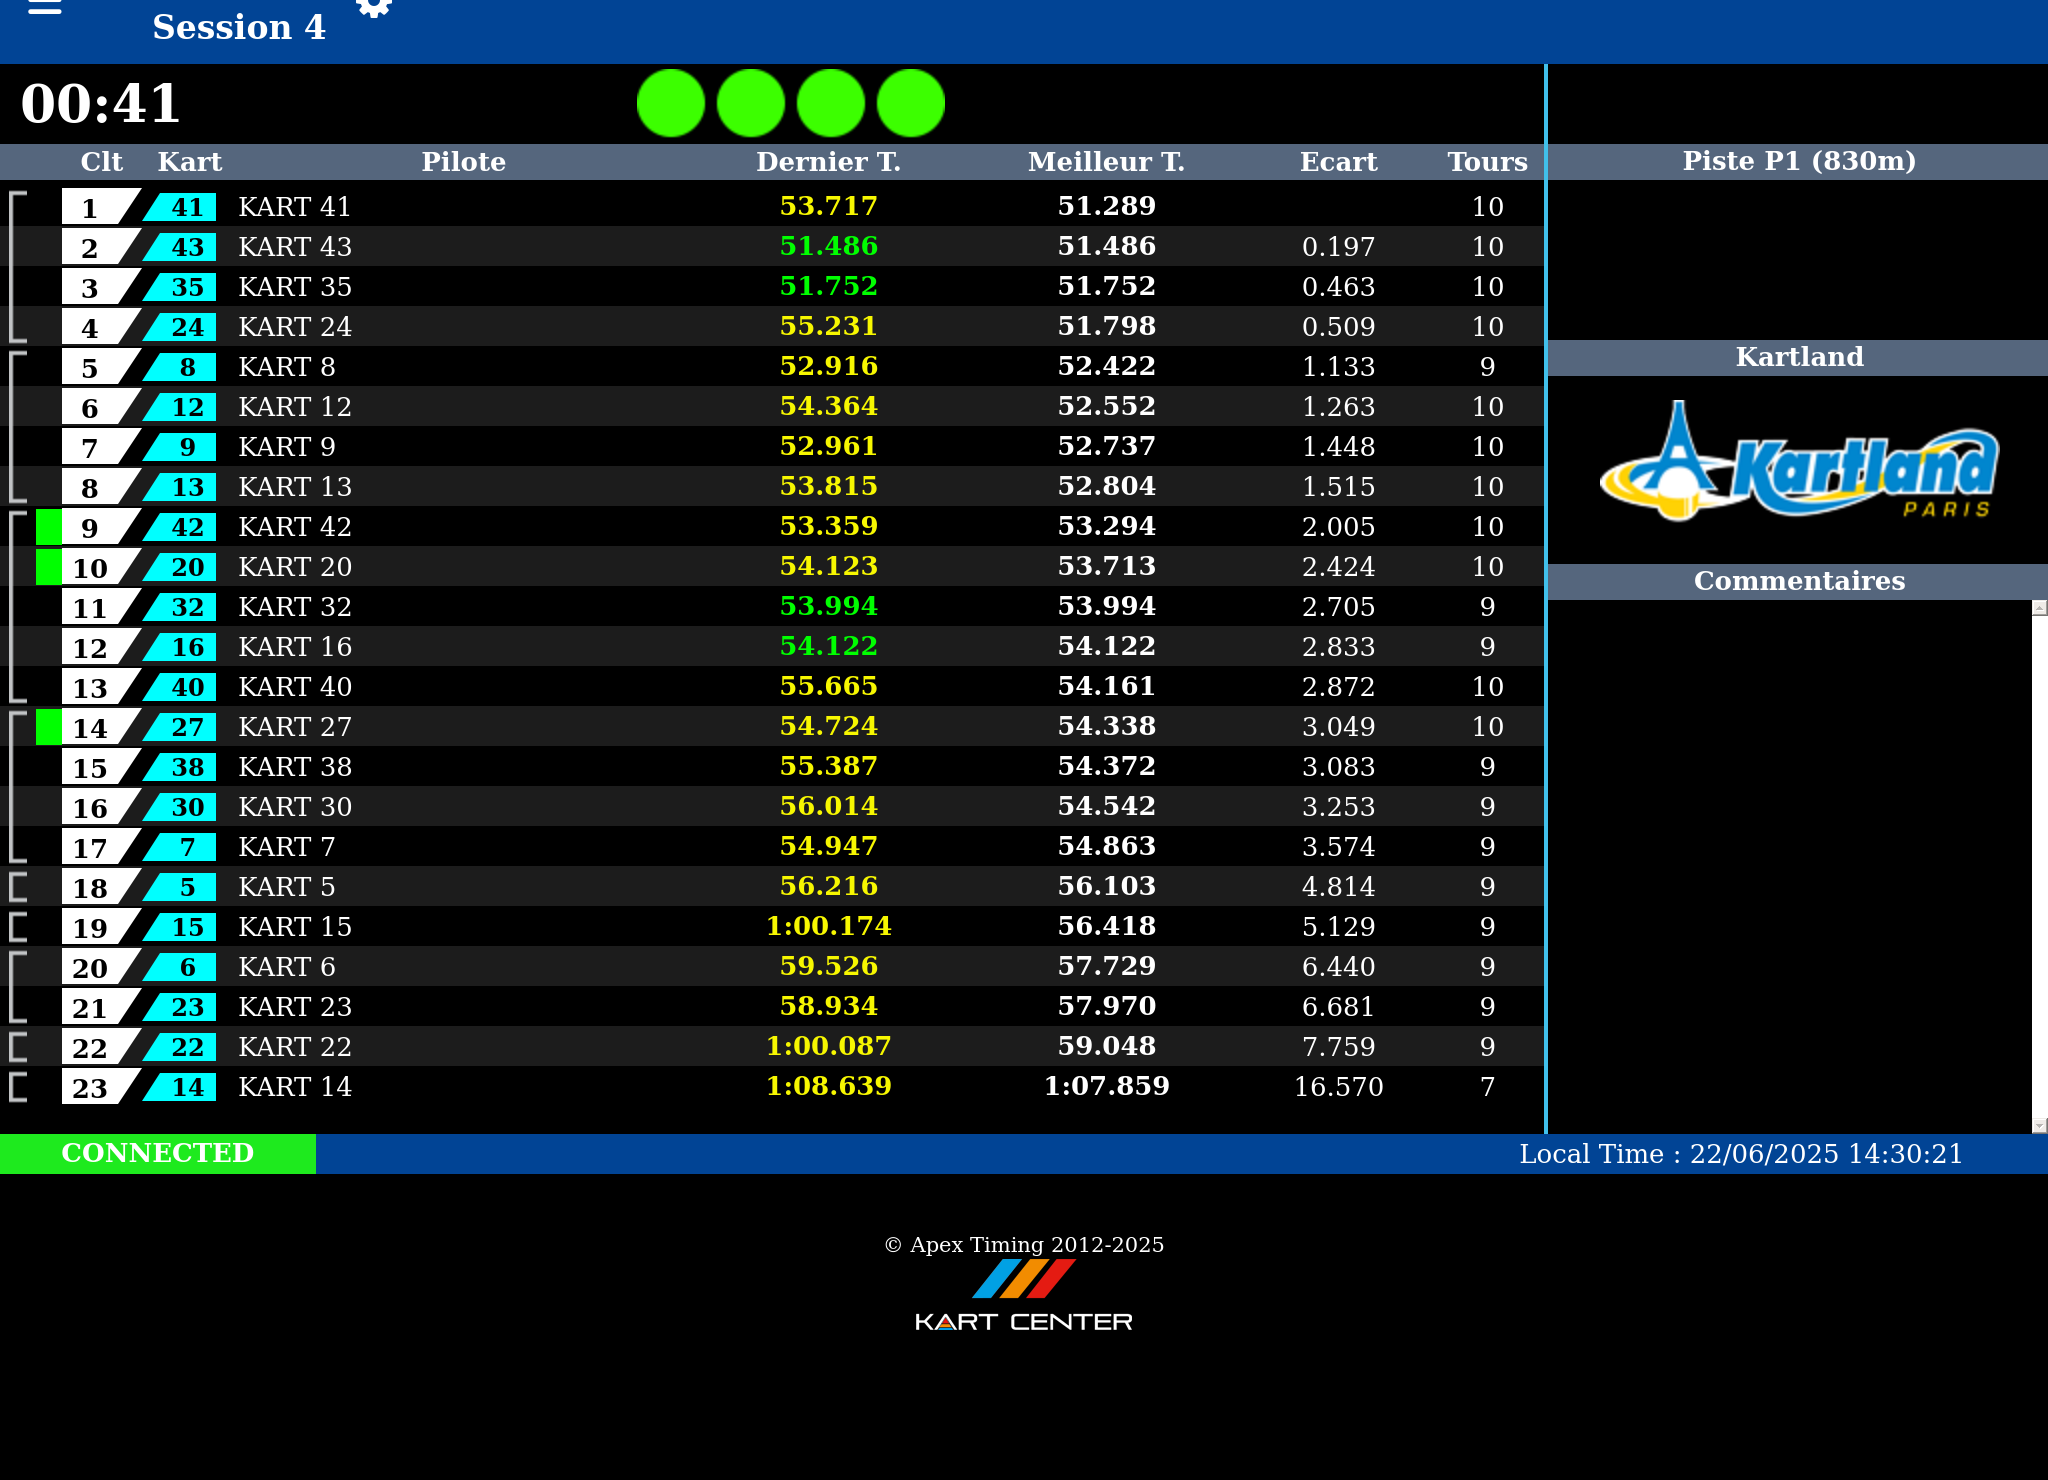The width and height of the screenshot is (2048, 1480).
Task: Sort by Meilleur T. column header
Action: [x=1106, y=162]
